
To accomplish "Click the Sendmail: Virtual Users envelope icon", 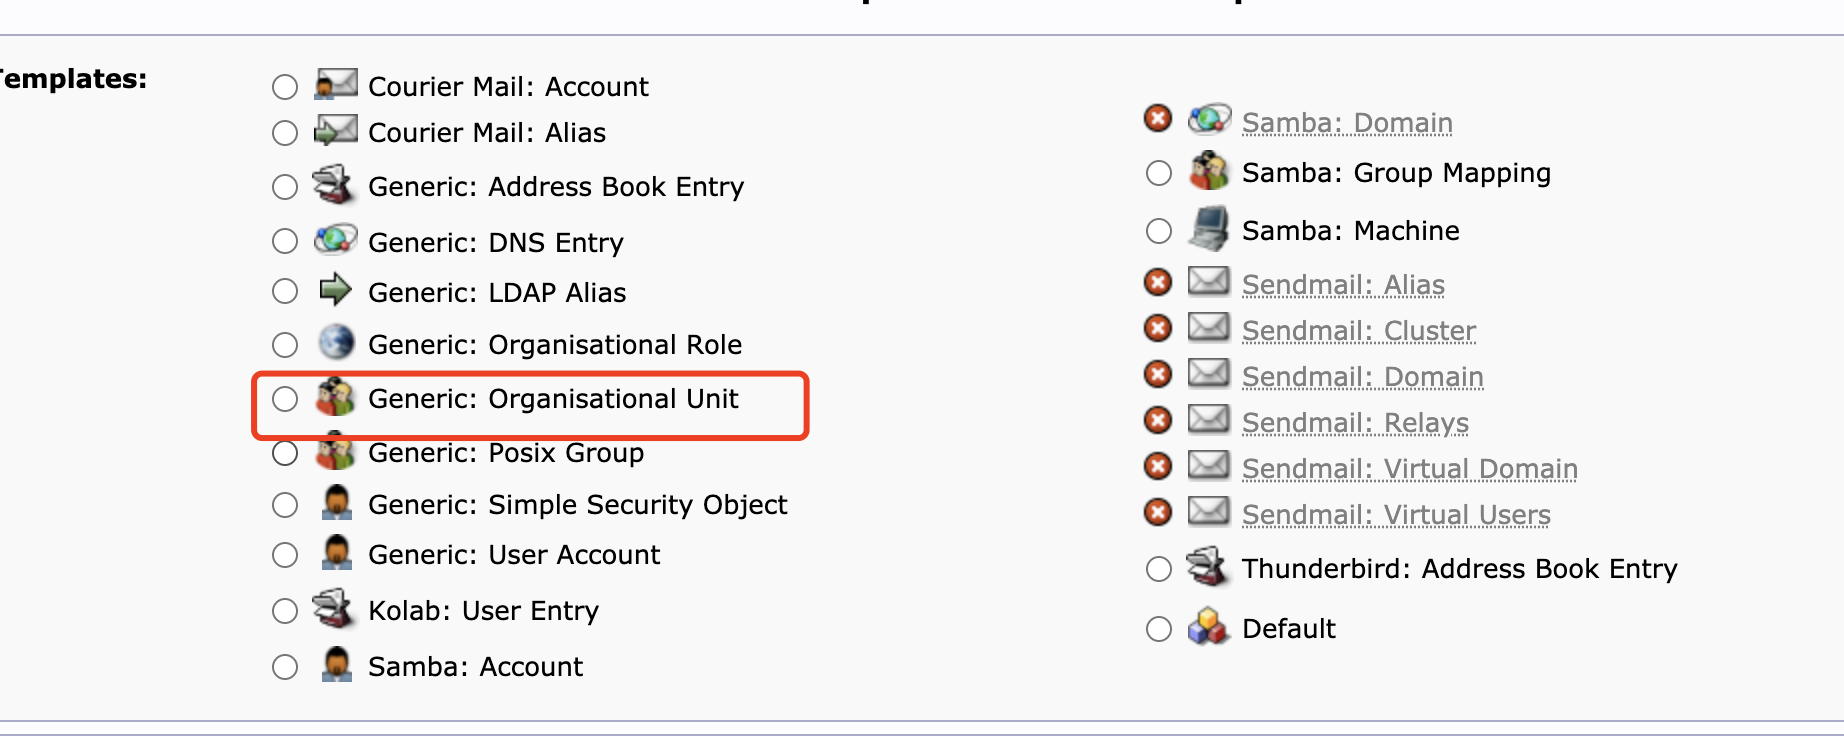I will (x=1209, y=511).
